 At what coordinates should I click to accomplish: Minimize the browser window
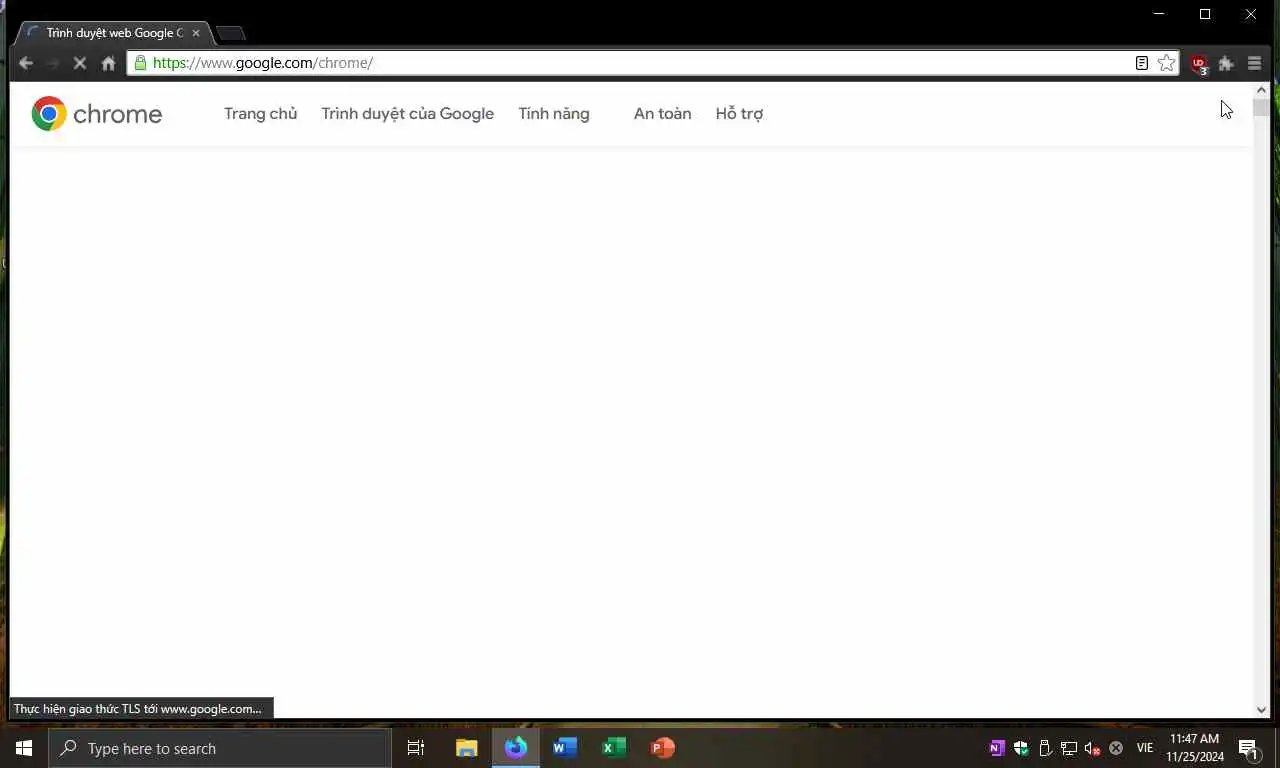point(1159,14)
